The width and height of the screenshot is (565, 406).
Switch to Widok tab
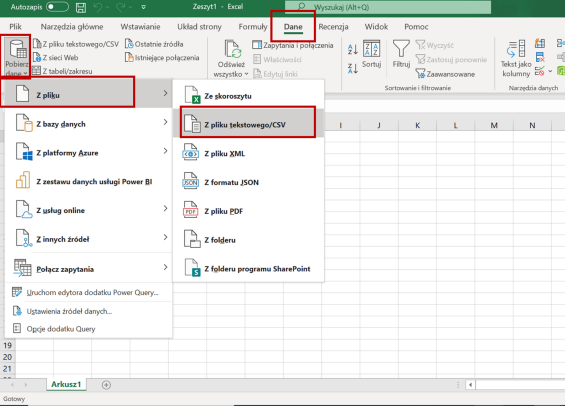click(376, 27)
